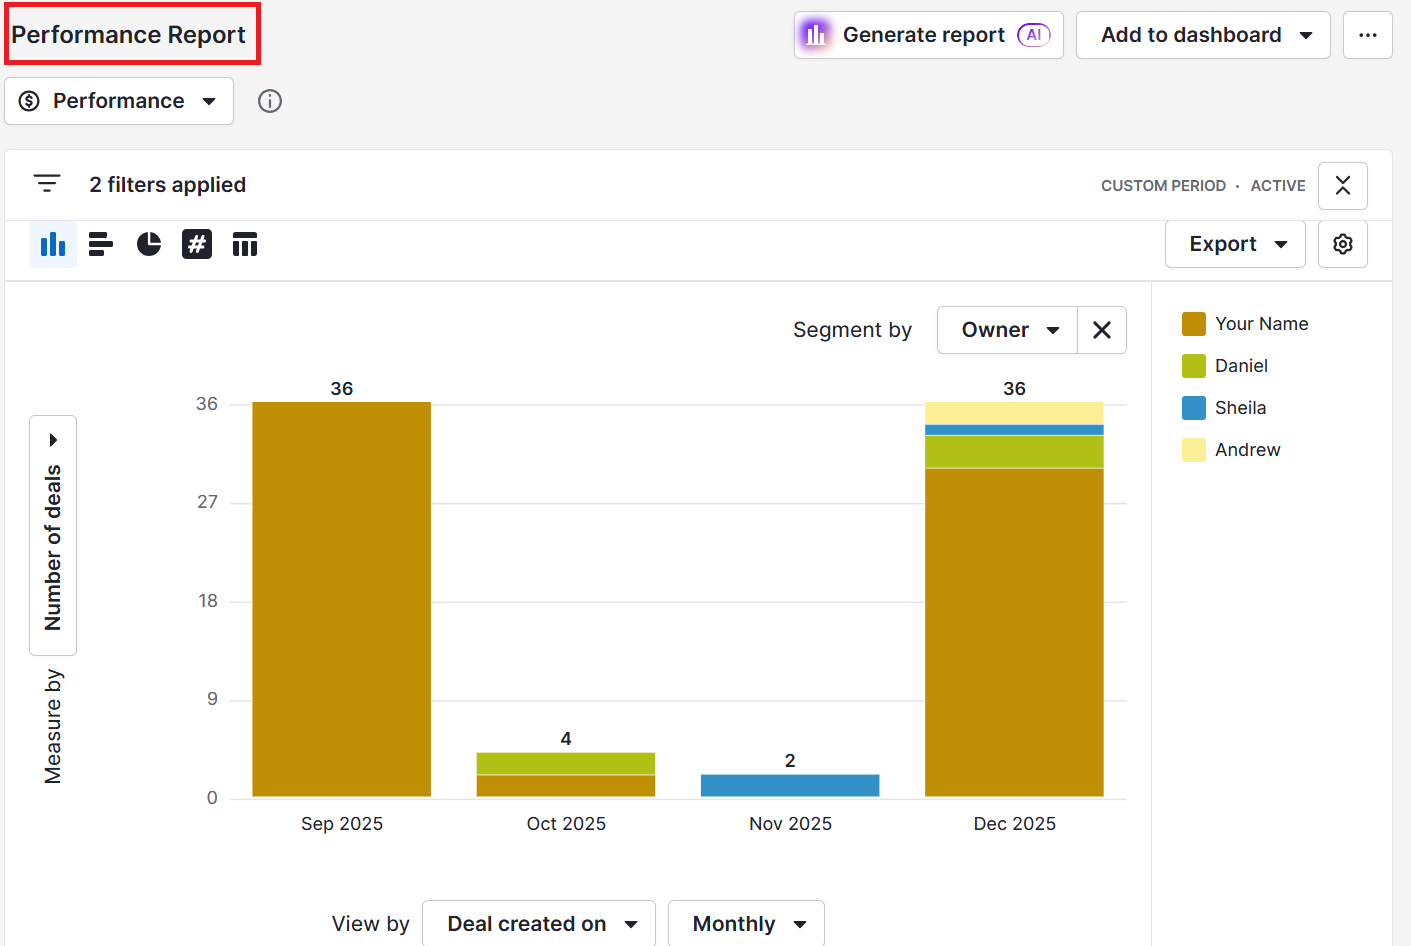
Task: Switch to the scorecard number view
Action: pyautogui.click(x=197, y=243)
